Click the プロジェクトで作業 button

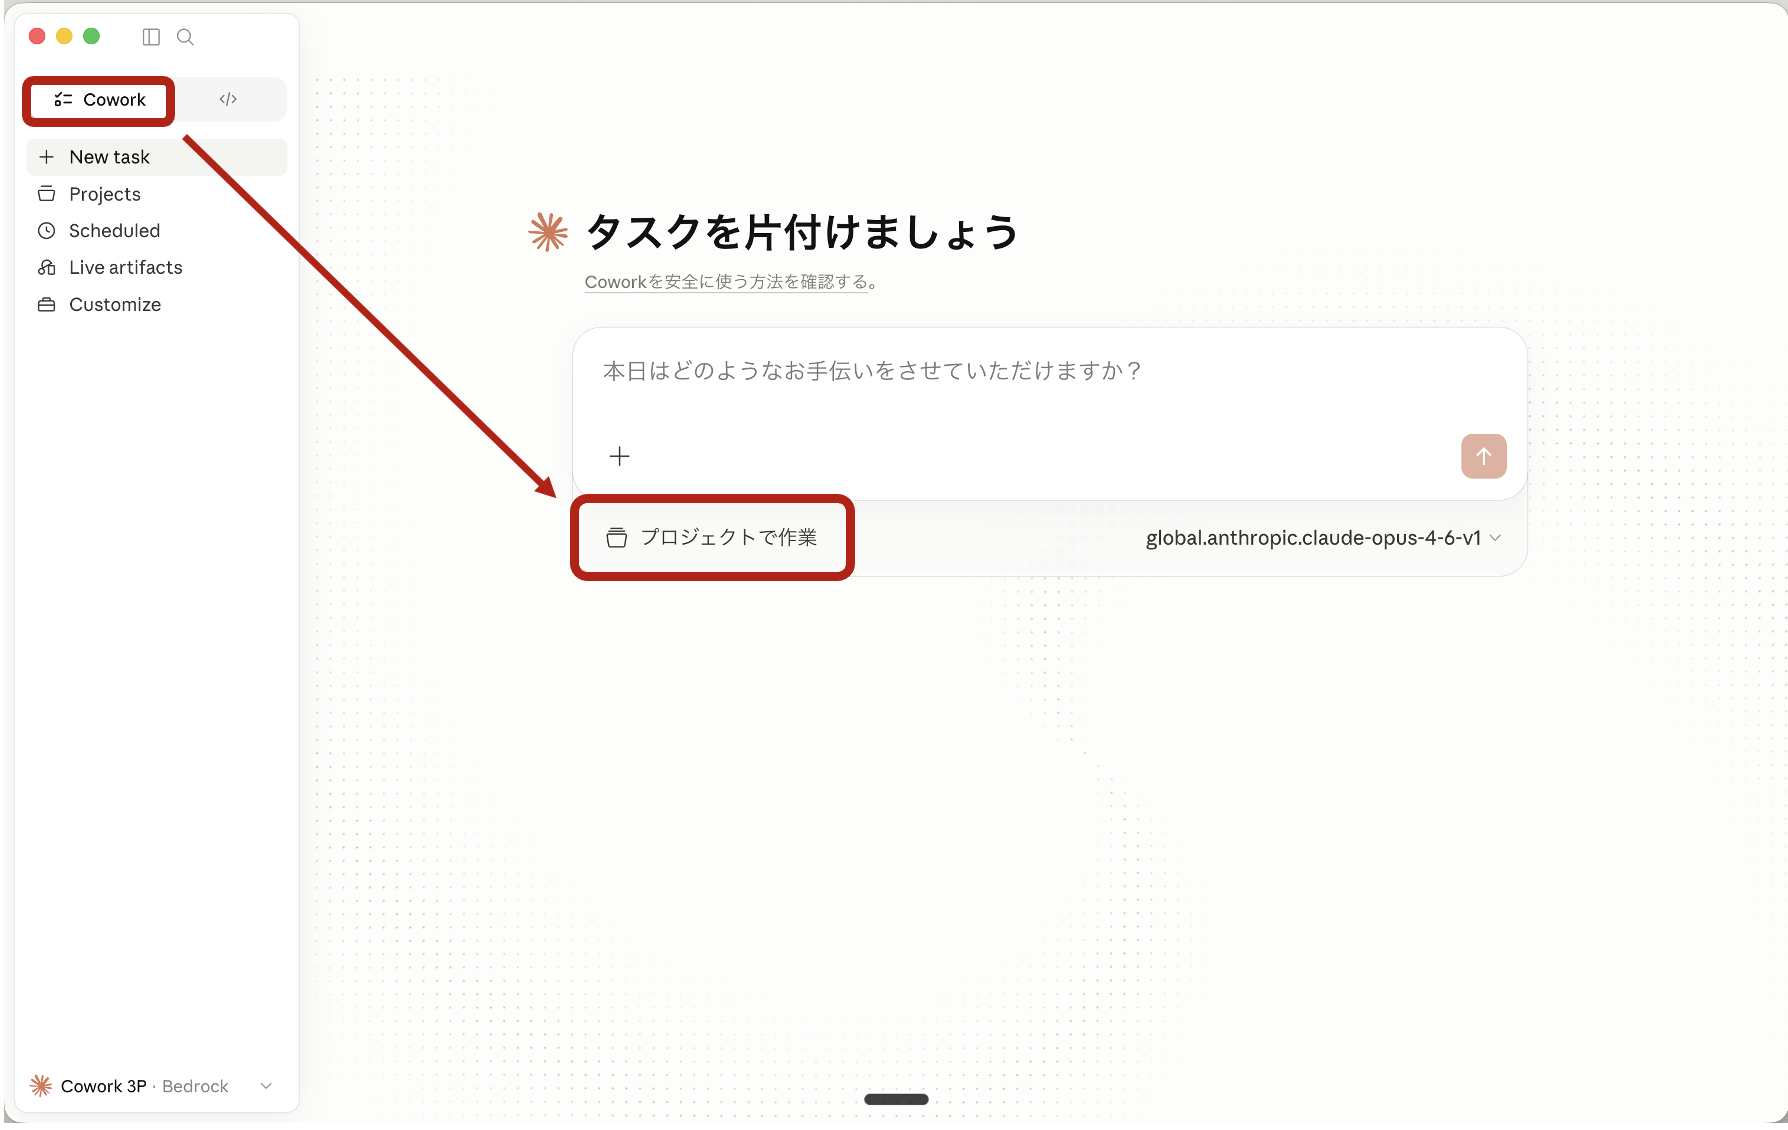(712, 538)
